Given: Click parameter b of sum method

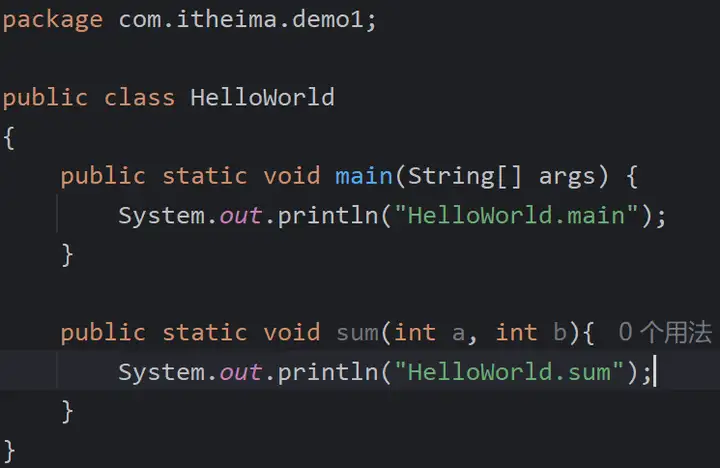Looking at the screenshot, I should point(559,332).
